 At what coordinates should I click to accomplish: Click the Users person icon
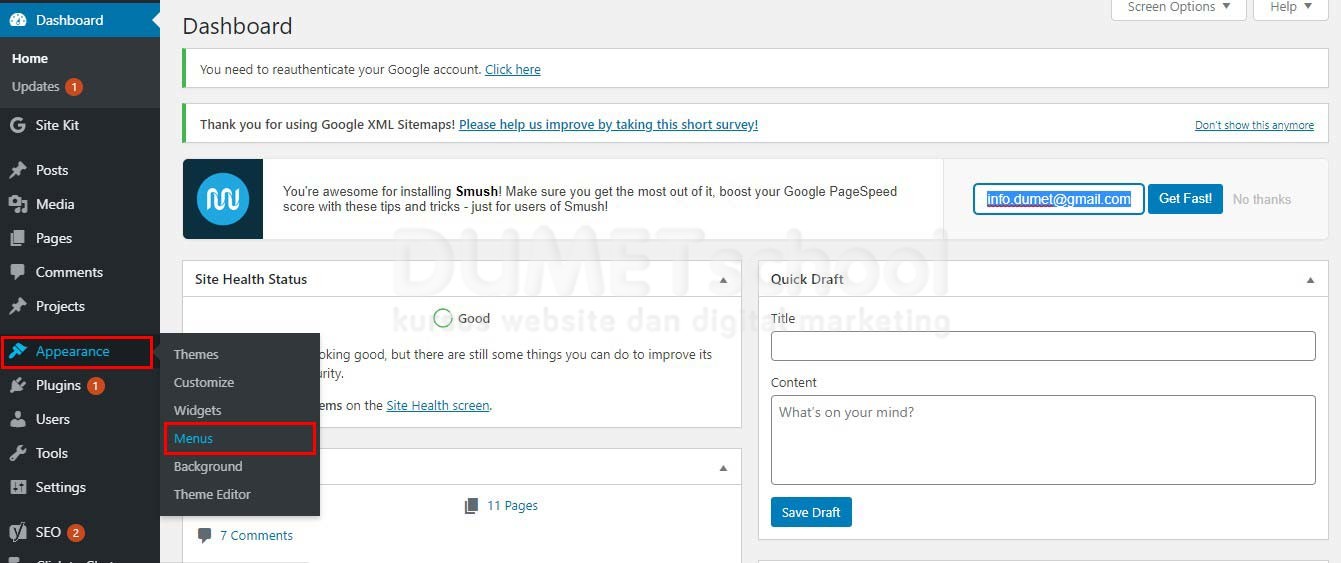click(x=18, y=419)
